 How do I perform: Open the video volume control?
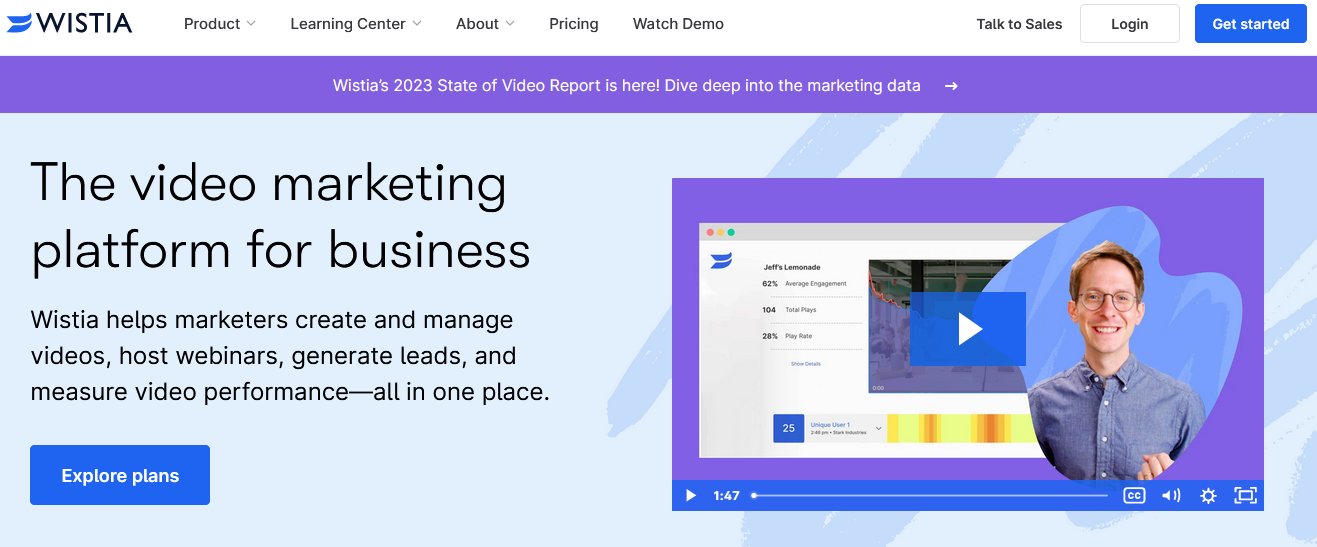click(1171, 495)
